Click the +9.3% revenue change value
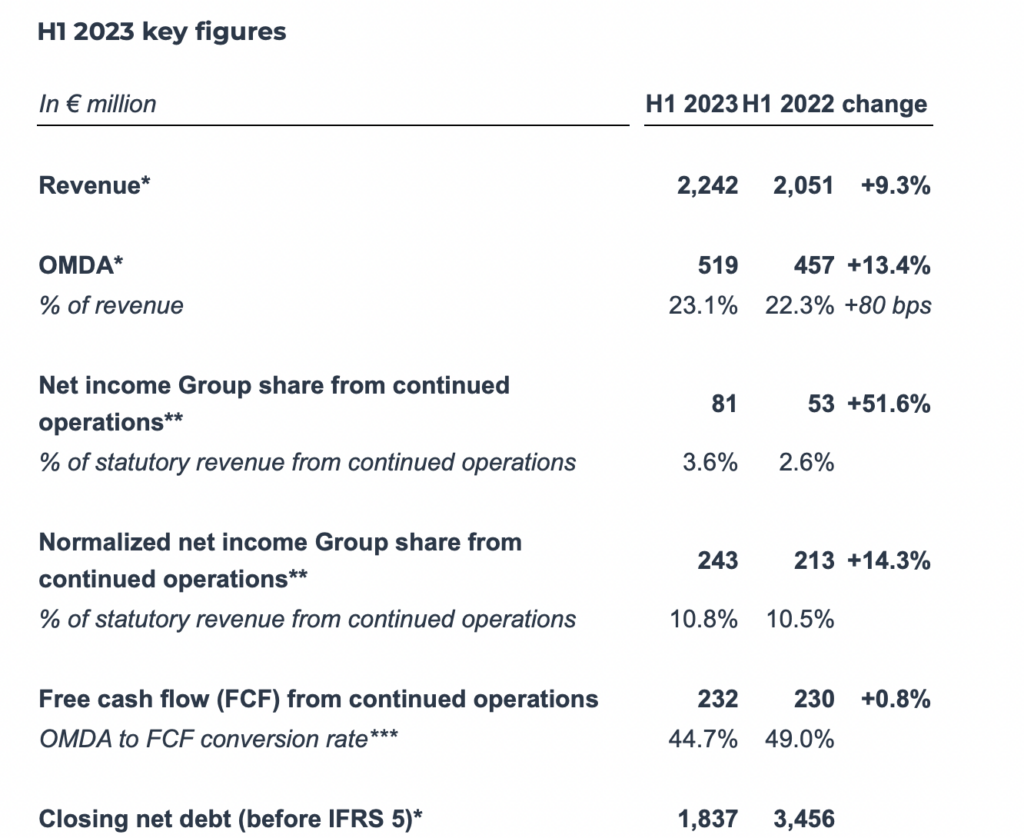1024x838 pixels. click(x=895, y=186)
